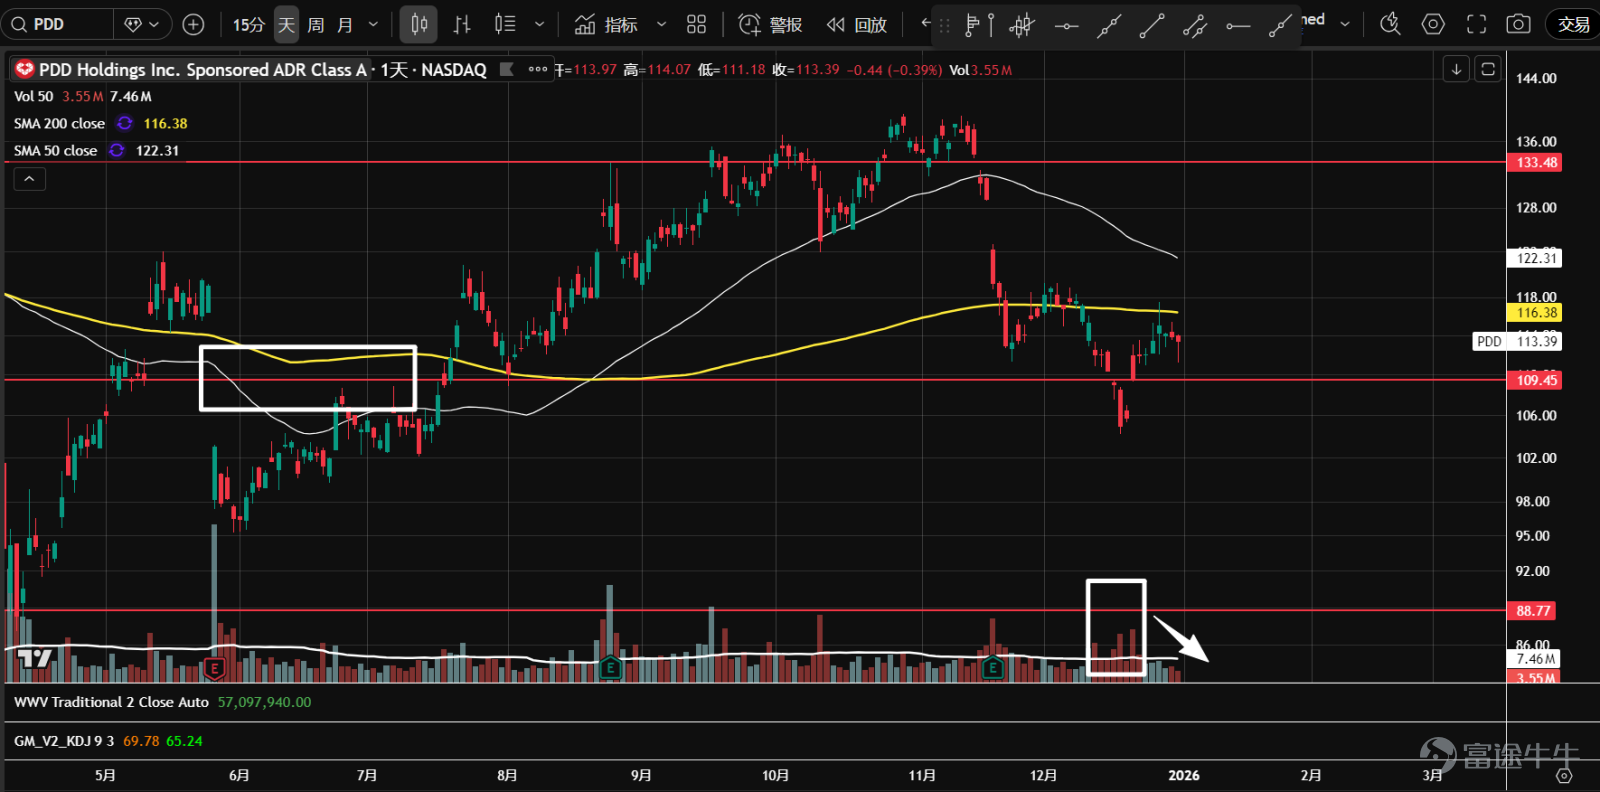Select the volume footprint chart type icon
Image resolution: width=1600 pixels, height=792 pixels.
(x=505, y=24)
